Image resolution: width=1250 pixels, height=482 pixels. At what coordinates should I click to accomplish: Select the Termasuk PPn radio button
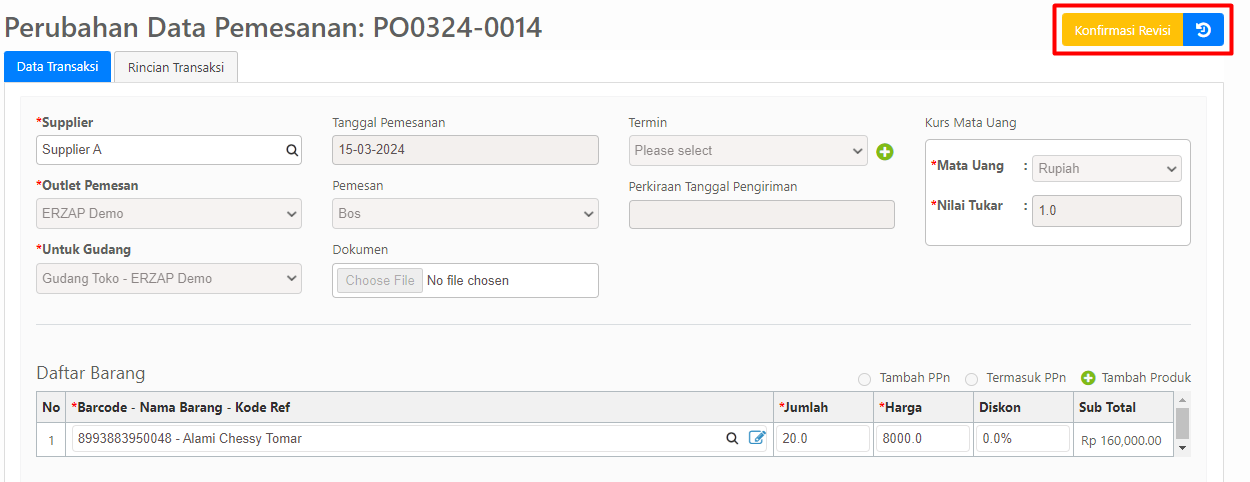[971, 379]
